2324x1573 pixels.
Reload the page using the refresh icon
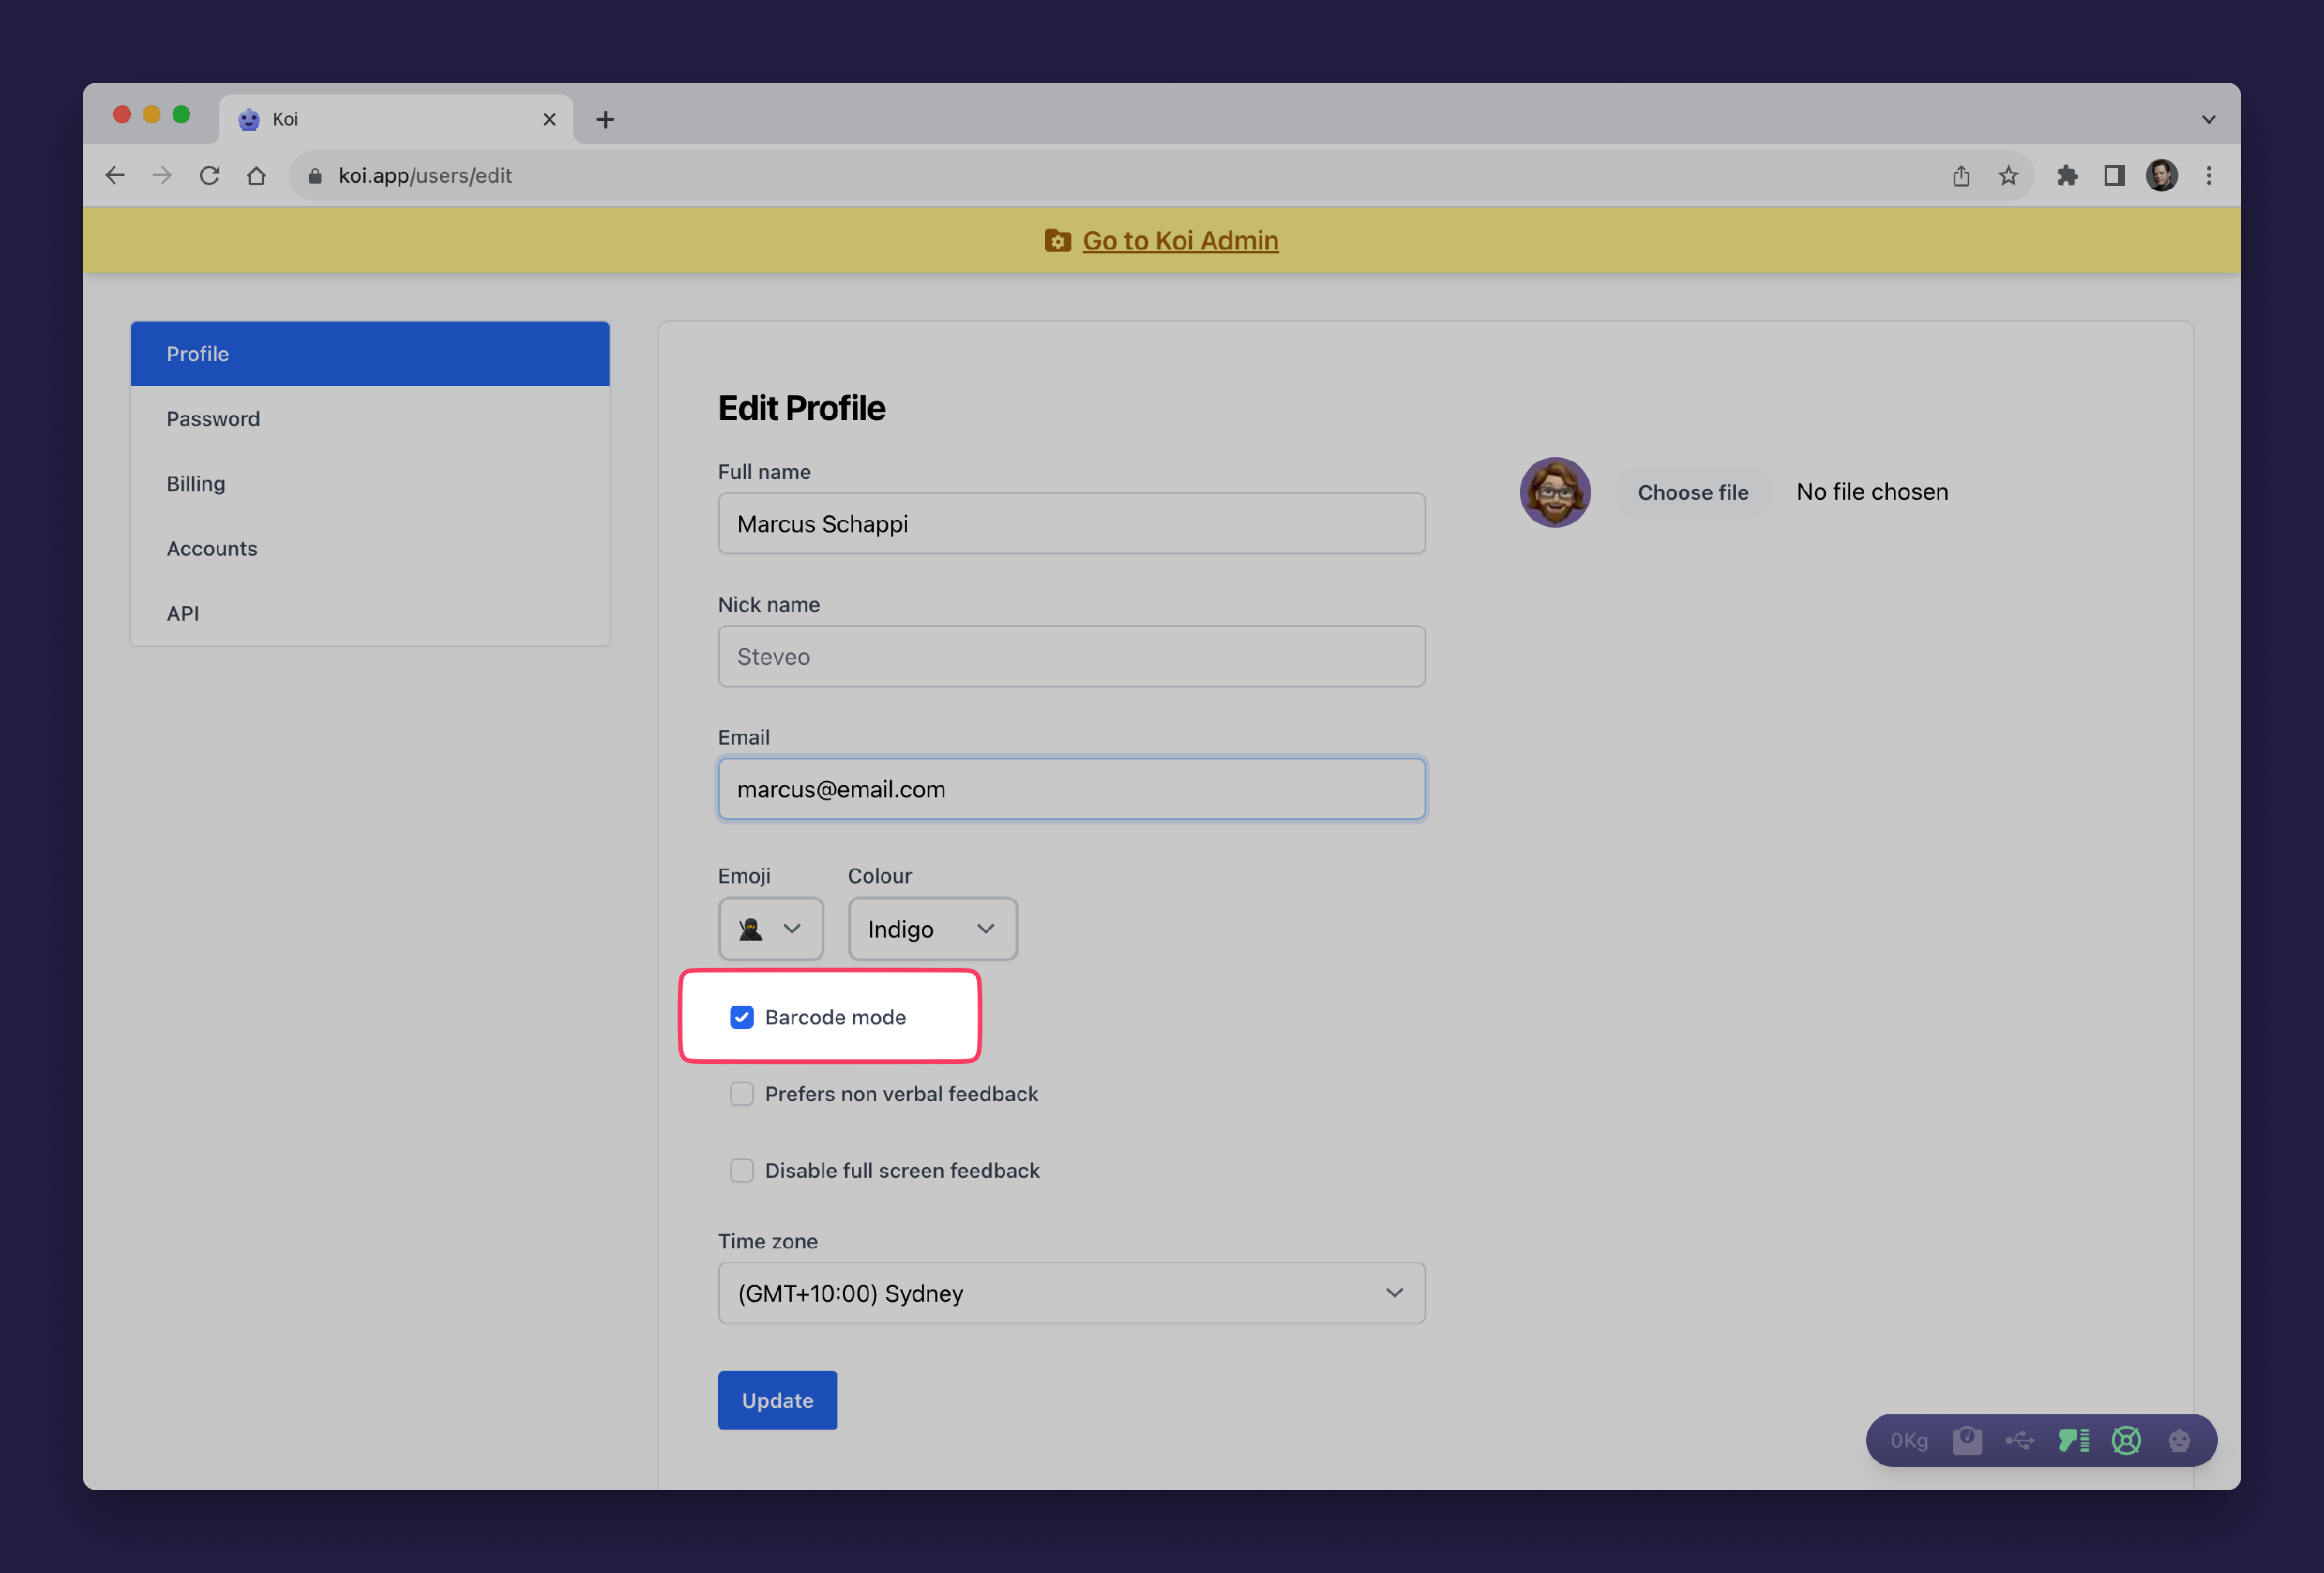click(209, 176)
